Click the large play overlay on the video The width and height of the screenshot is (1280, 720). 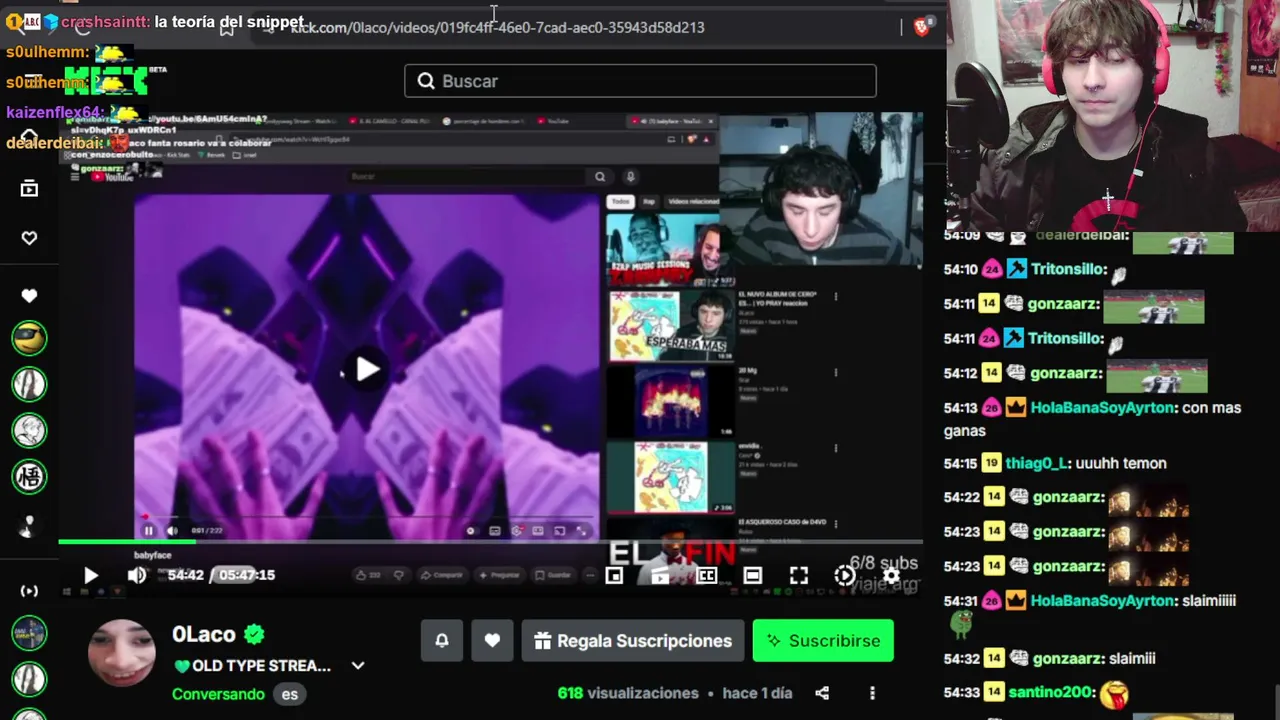pos(368,370)
